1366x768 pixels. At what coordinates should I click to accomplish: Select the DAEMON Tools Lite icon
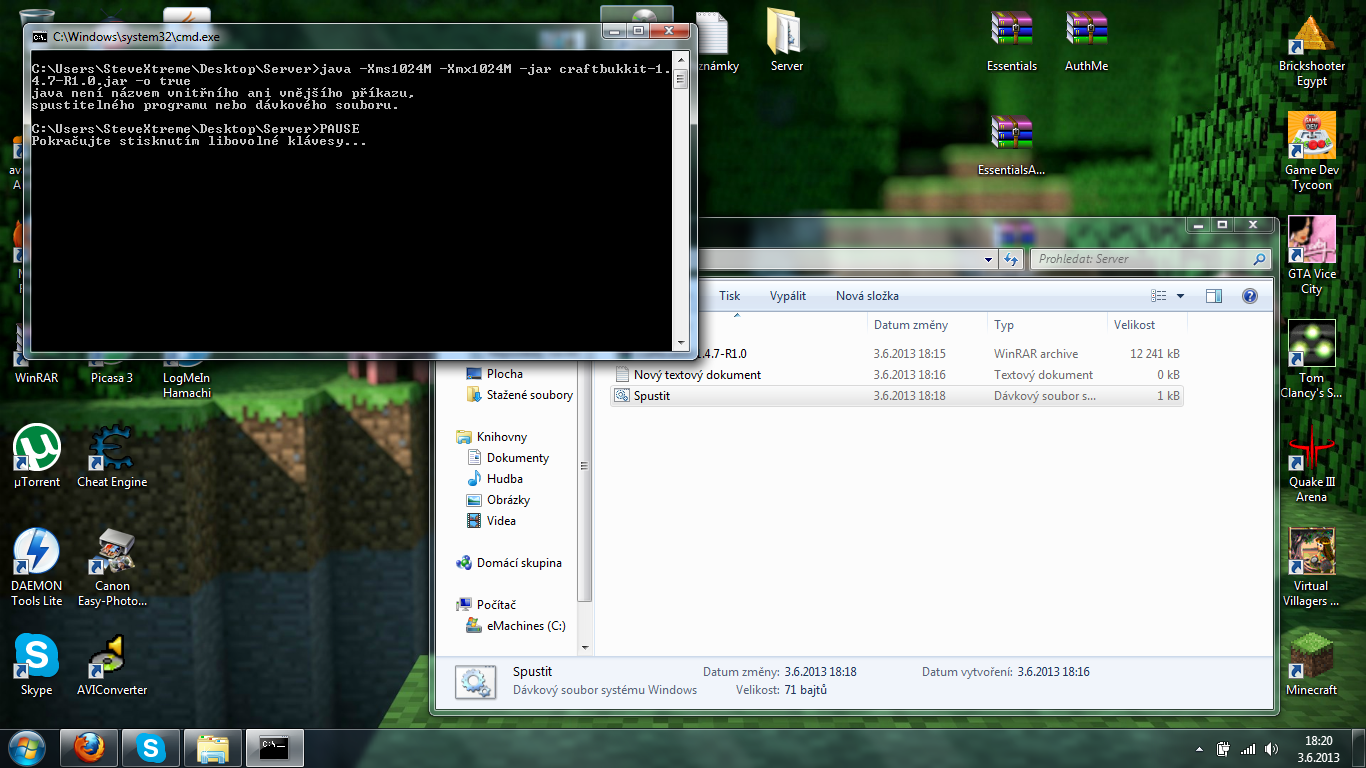(x=37, y=553)
